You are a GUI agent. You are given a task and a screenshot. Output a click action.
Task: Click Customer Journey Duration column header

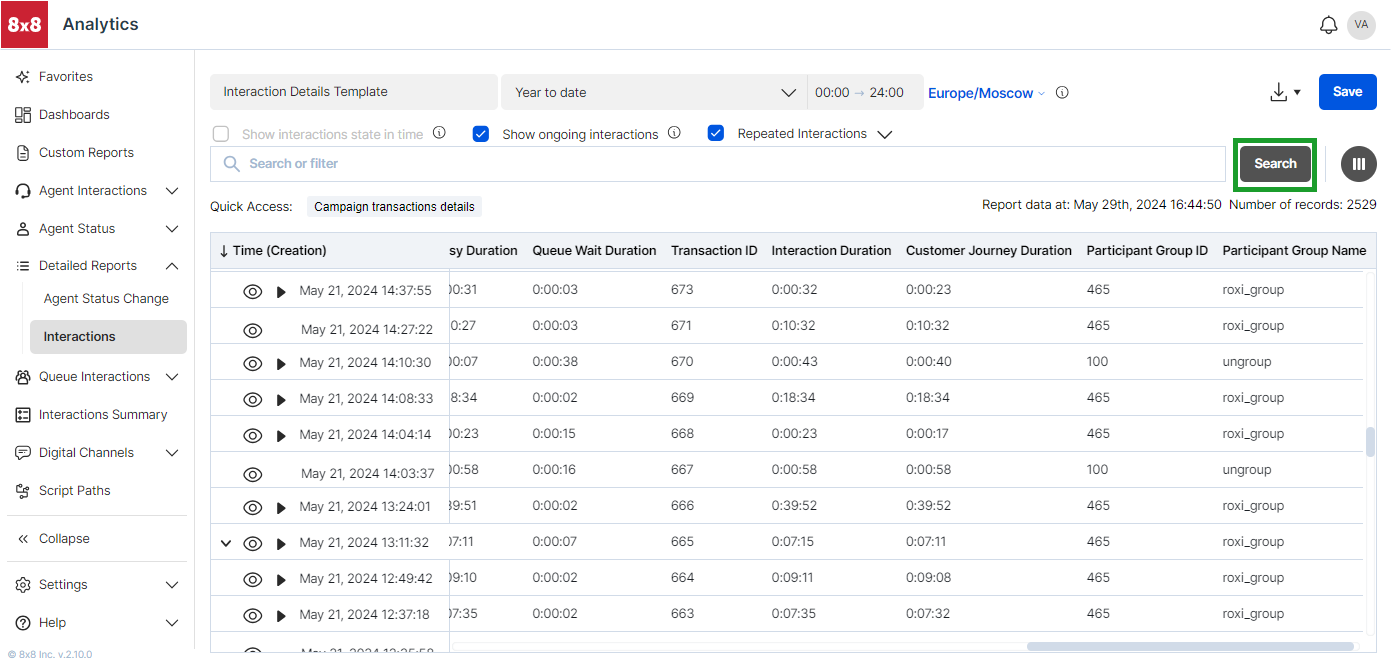coord(989,251)
